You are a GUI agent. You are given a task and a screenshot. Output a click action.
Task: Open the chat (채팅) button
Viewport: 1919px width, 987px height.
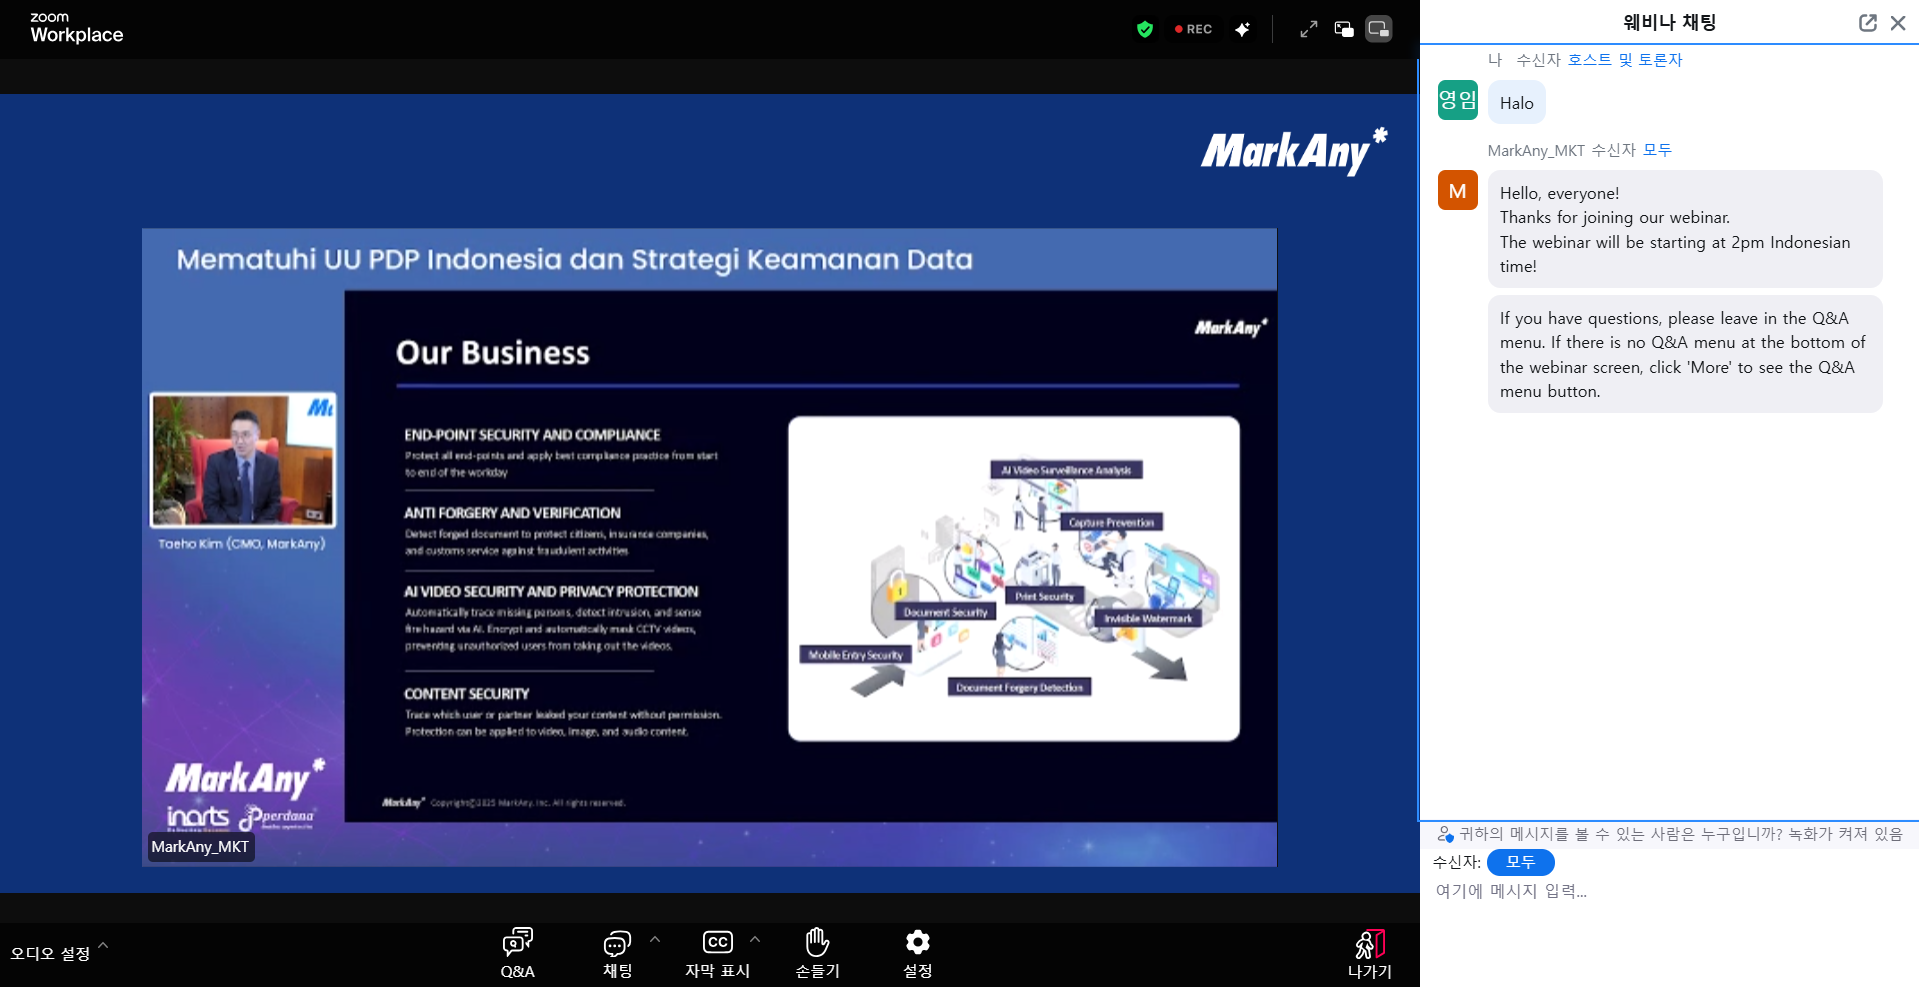coord(617,953)
